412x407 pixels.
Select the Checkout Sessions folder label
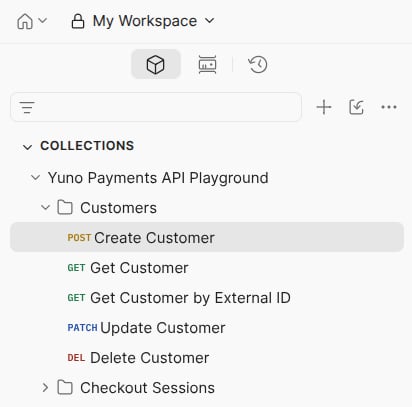[x=147, y=388]
